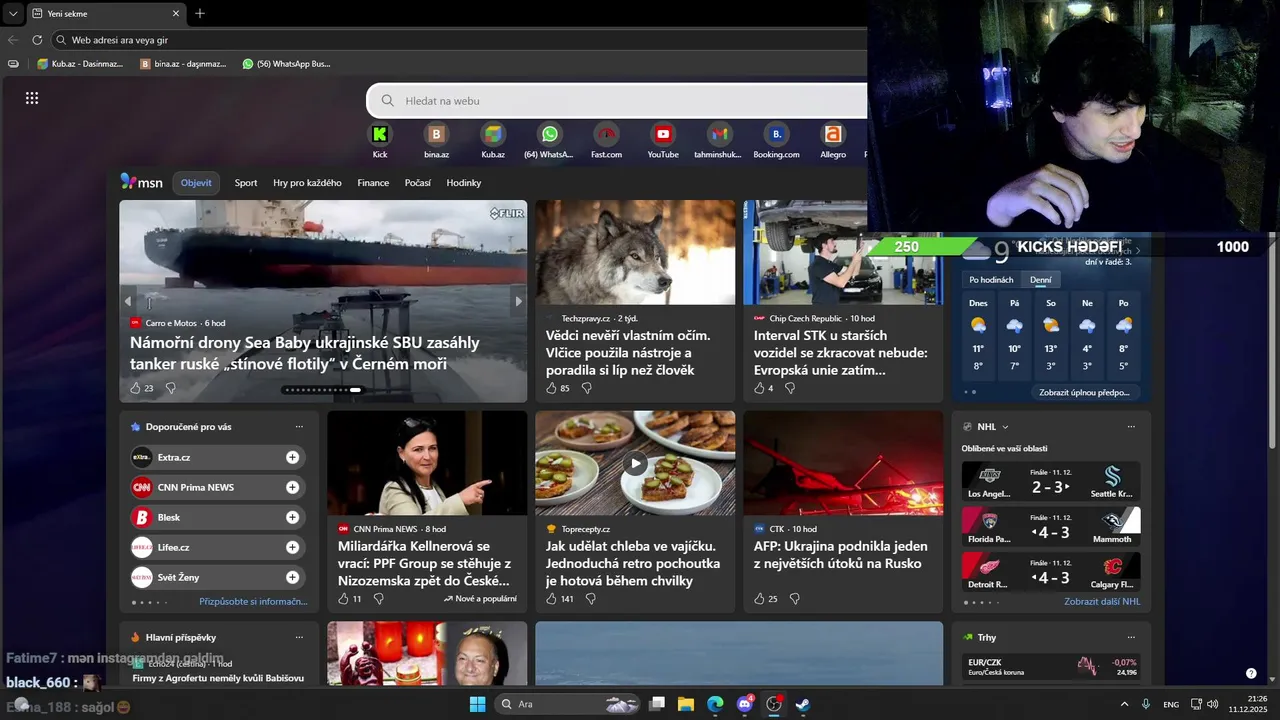Reload the page with the refresh icon

[37, 40]
